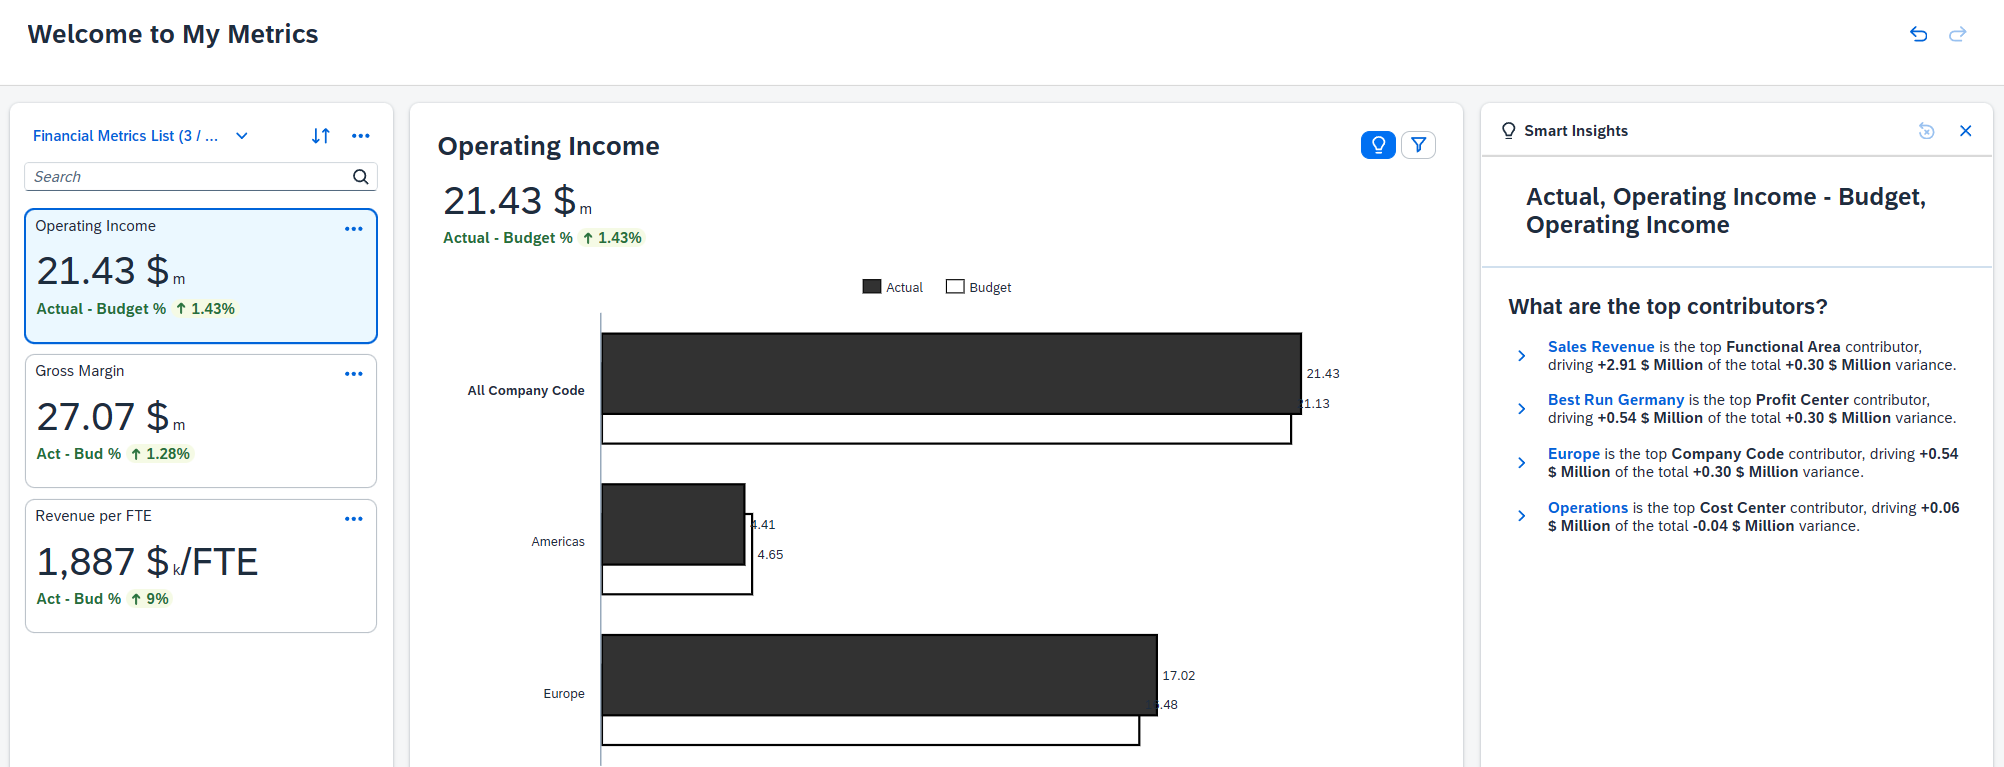This screenshot has height=767, width=2004.
Task: Toggle the Budget series in the chart legend
Action: [979, 287]
